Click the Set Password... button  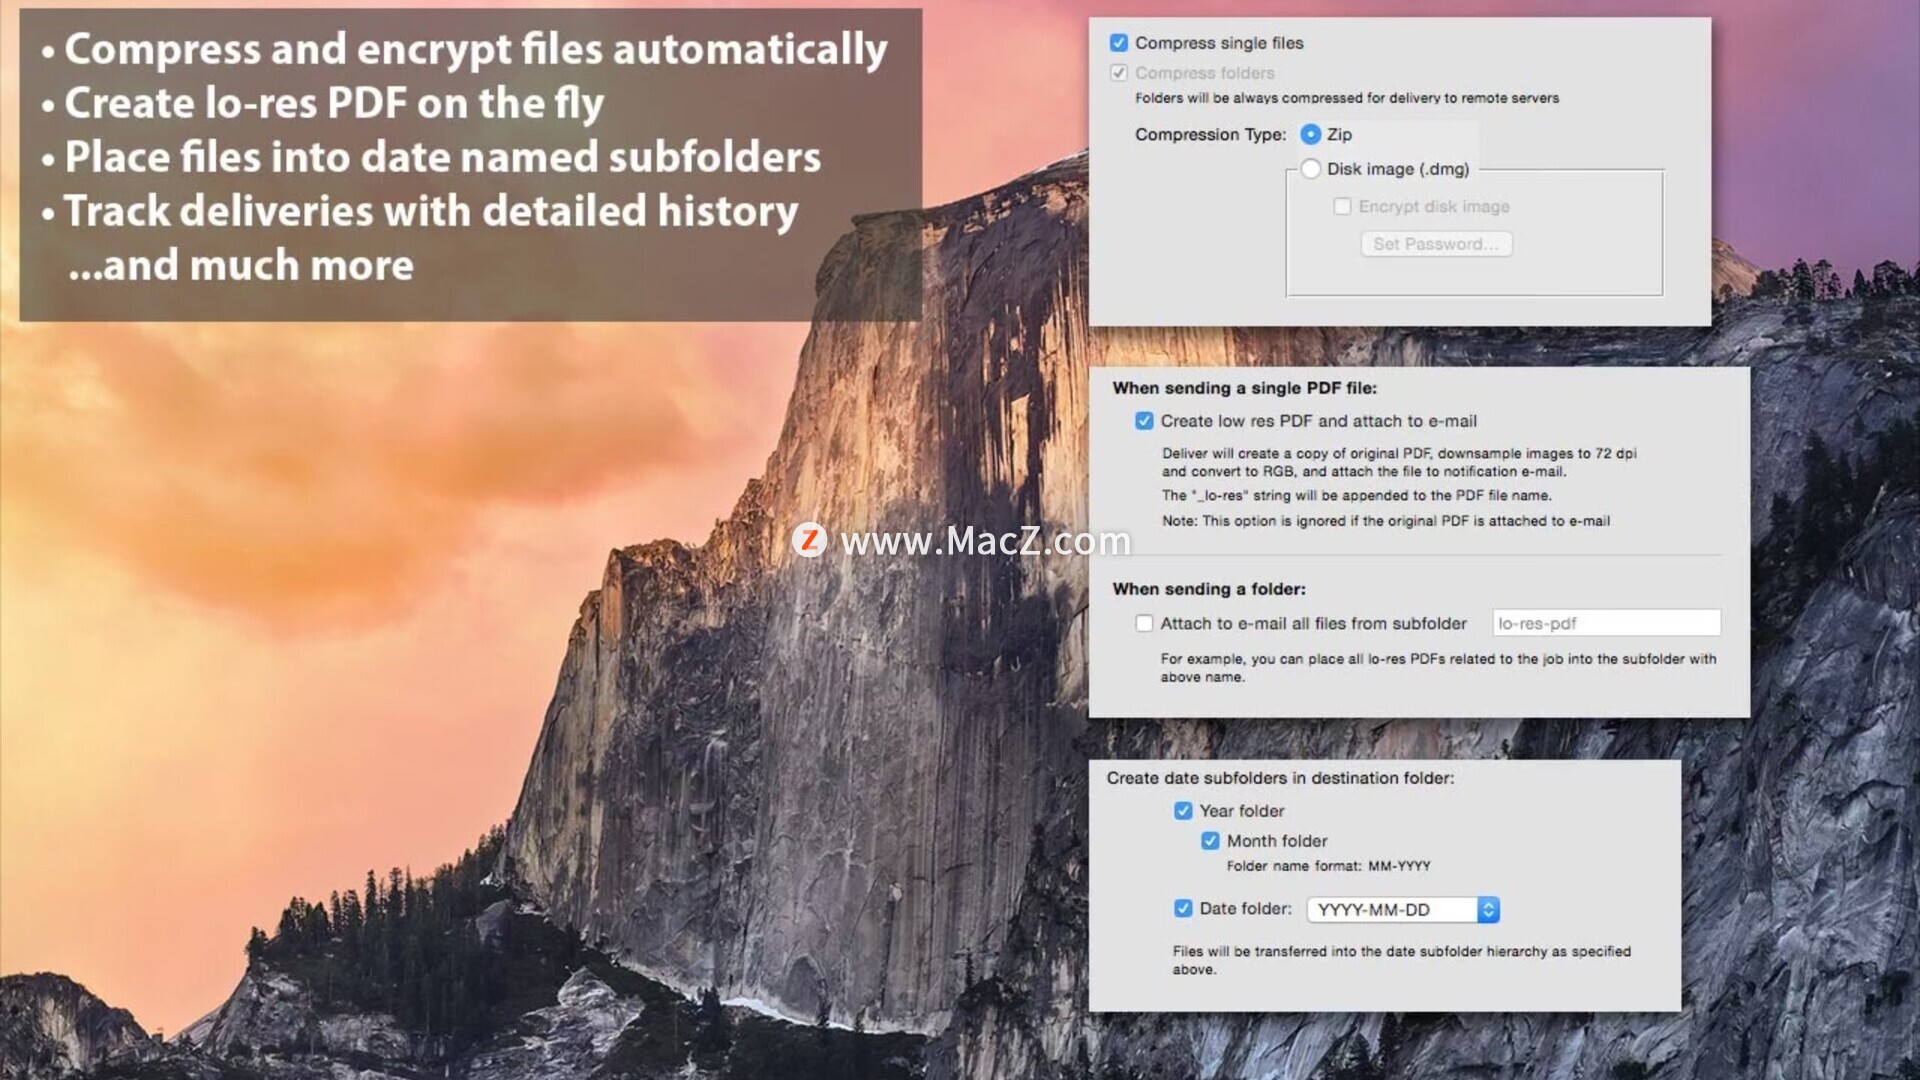point(1436,244)
